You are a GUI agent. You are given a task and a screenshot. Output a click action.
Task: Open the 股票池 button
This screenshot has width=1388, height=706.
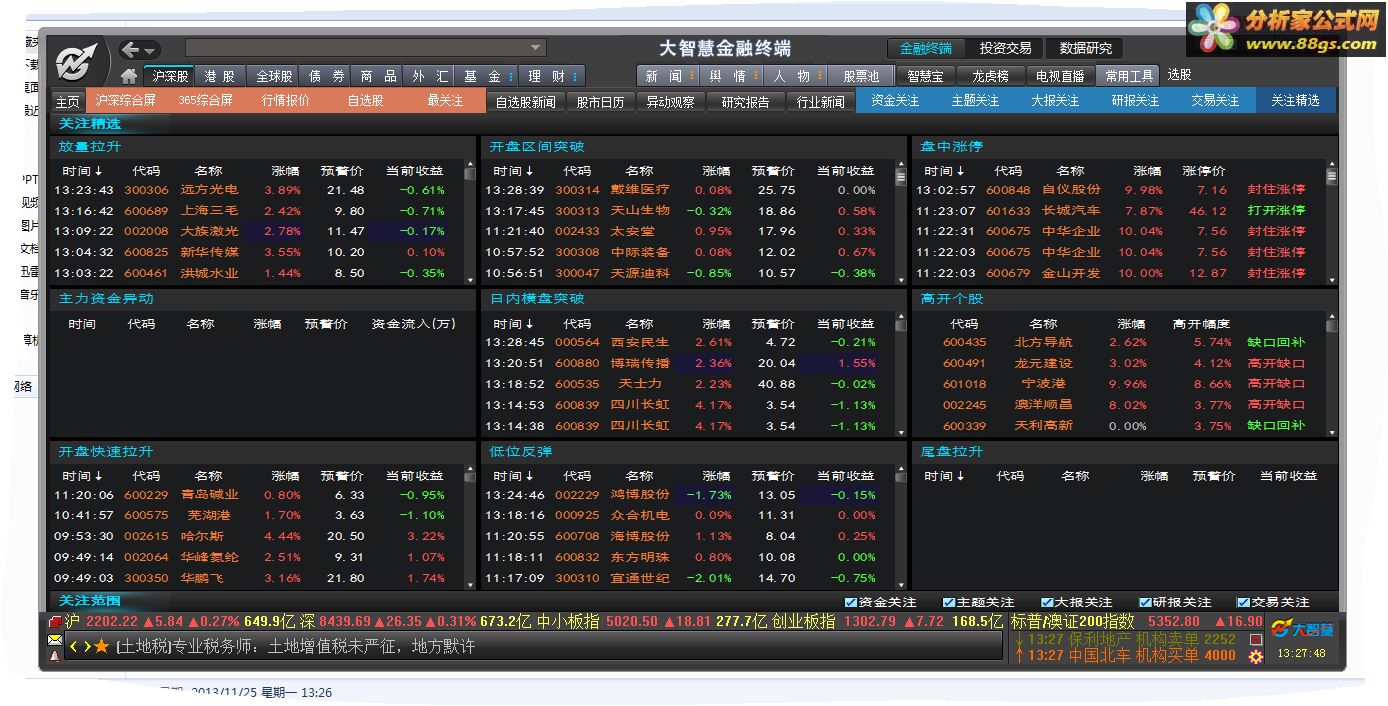pos(861,76)
